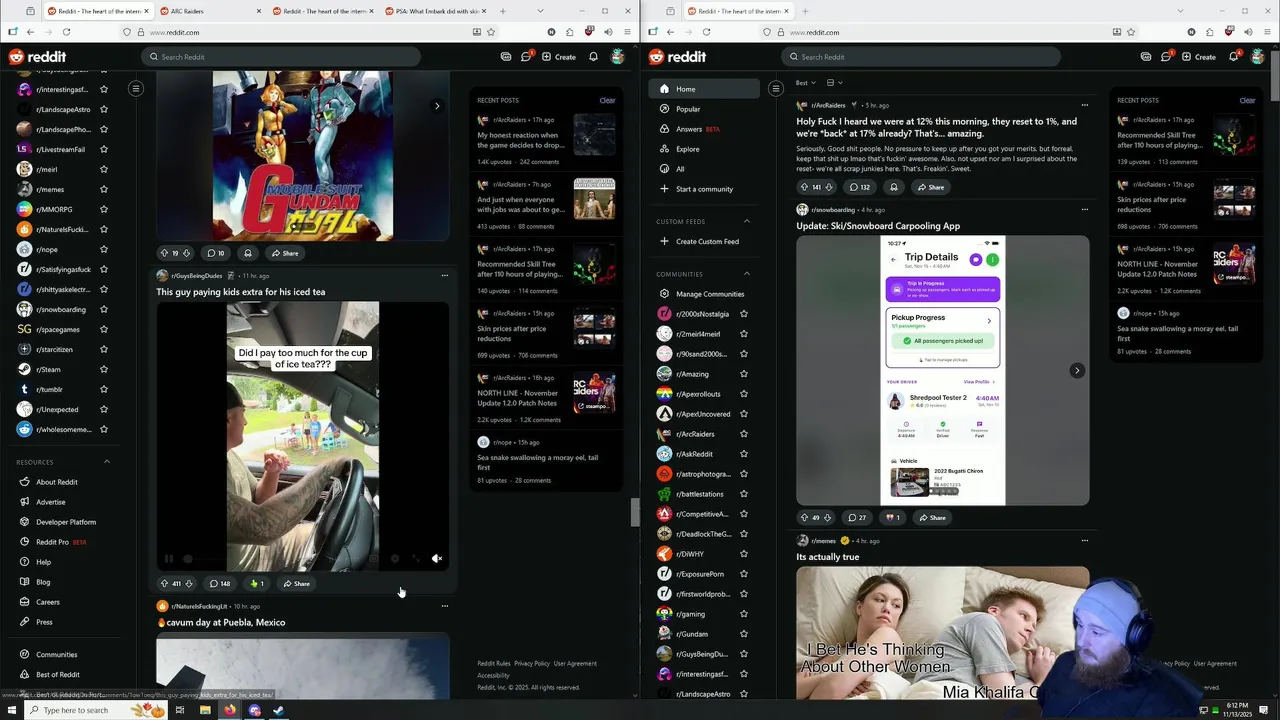Click Reddit logo in left window
This screenshot has width=1280, height=720.
point(35,57)
